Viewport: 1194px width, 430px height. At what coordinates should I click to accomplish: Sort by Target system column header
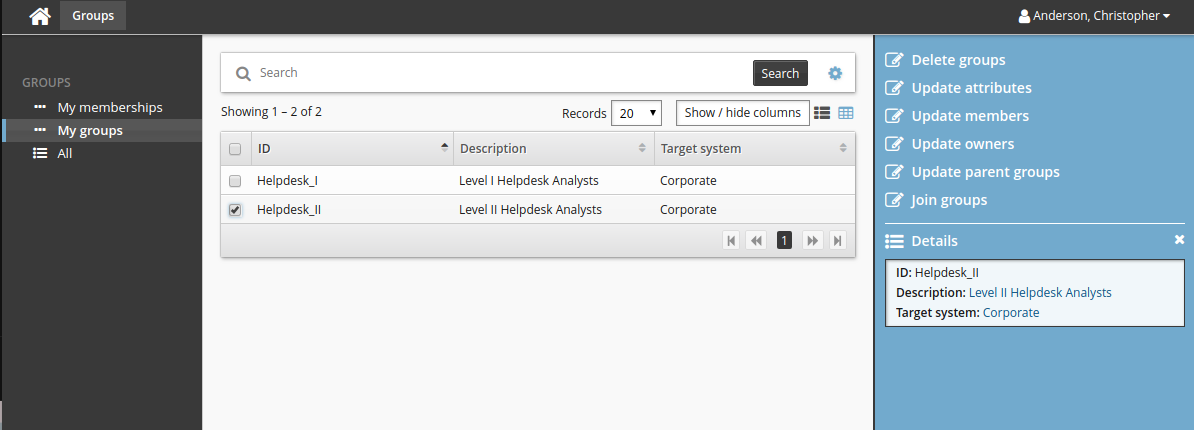tap(755, 148)
